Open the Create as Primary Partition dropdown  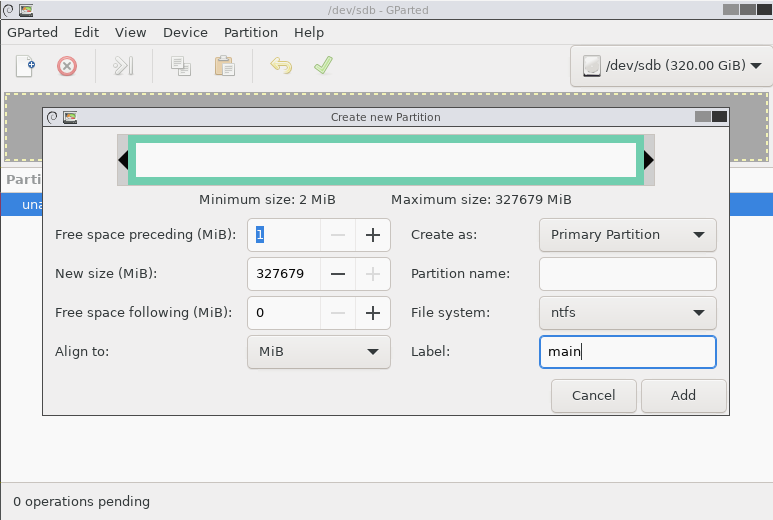[x=628, y=235]
